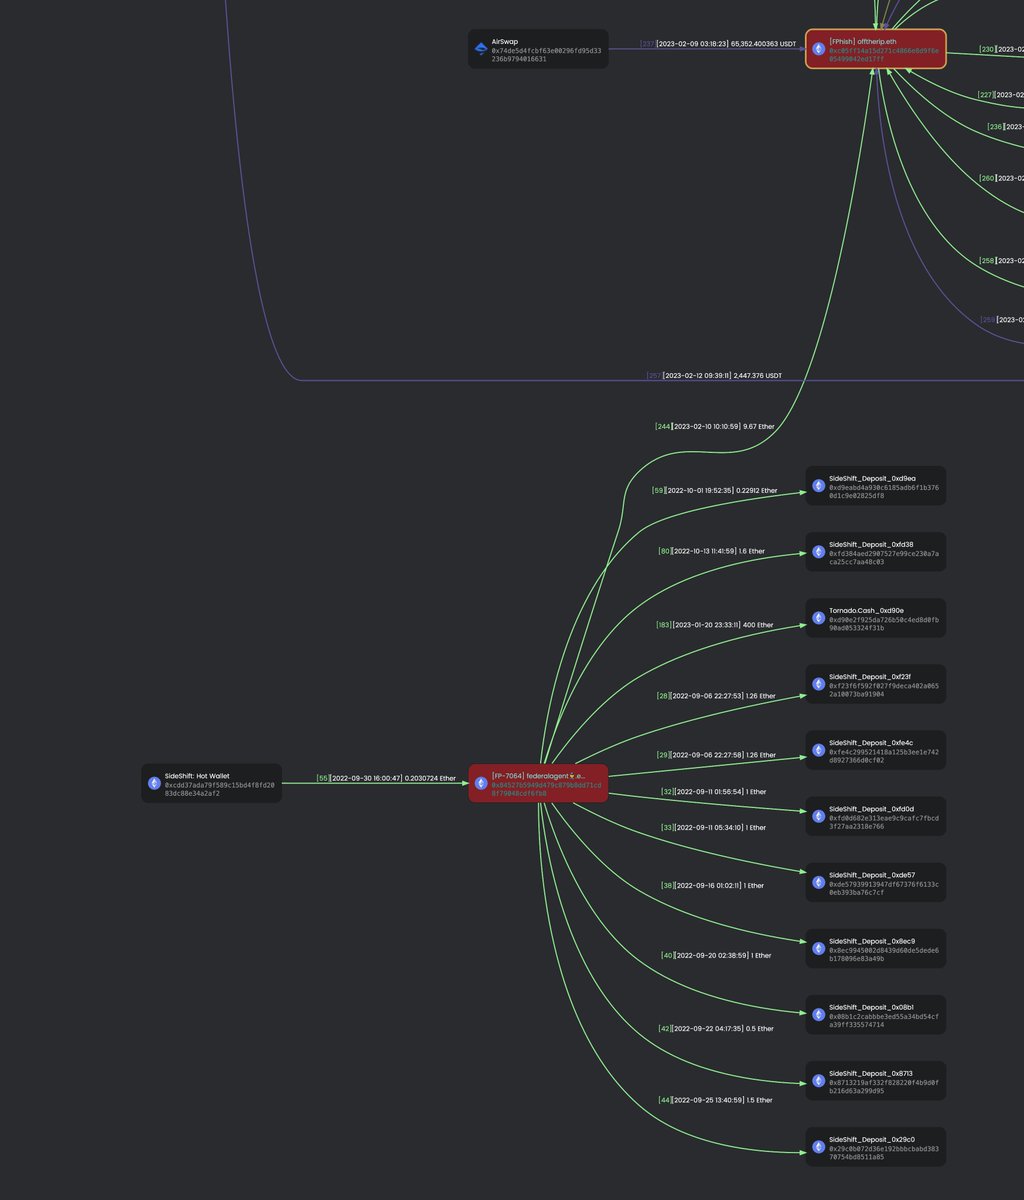Select the SideShift_Deposit_0xf23f node icon
The image size is (1024, 1200).
click(819, 684)
